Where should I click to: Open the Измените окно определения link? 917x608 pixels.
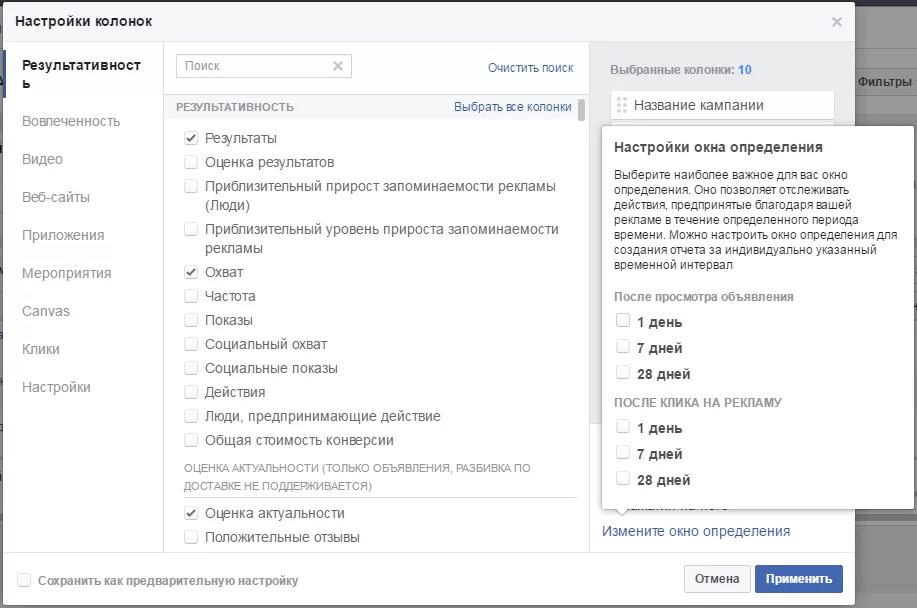[x=696, y=531]
